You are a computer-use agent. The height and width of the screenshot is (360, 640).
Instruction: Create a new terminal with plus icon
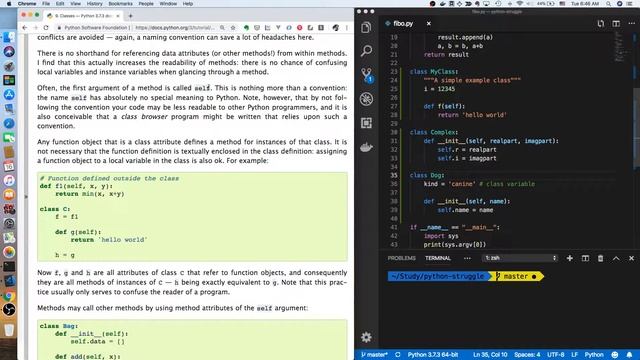569,258
